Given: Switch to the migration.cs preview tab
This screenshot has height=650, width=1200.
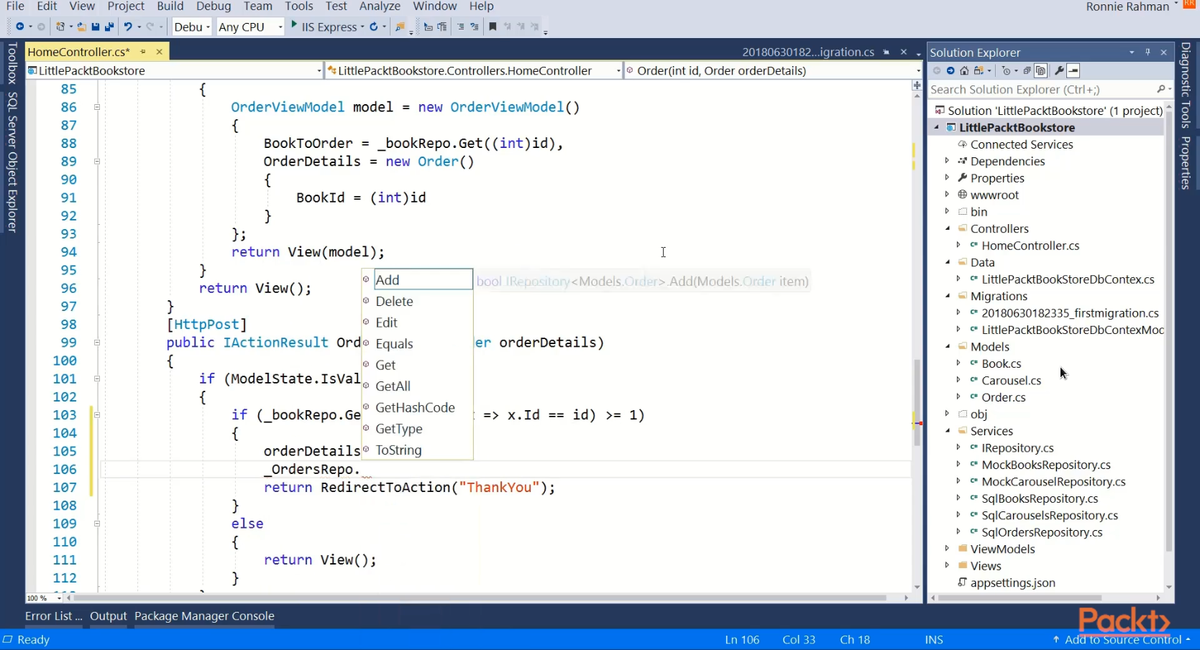Looking at the screenshot, I should click(x=808, y=52).
